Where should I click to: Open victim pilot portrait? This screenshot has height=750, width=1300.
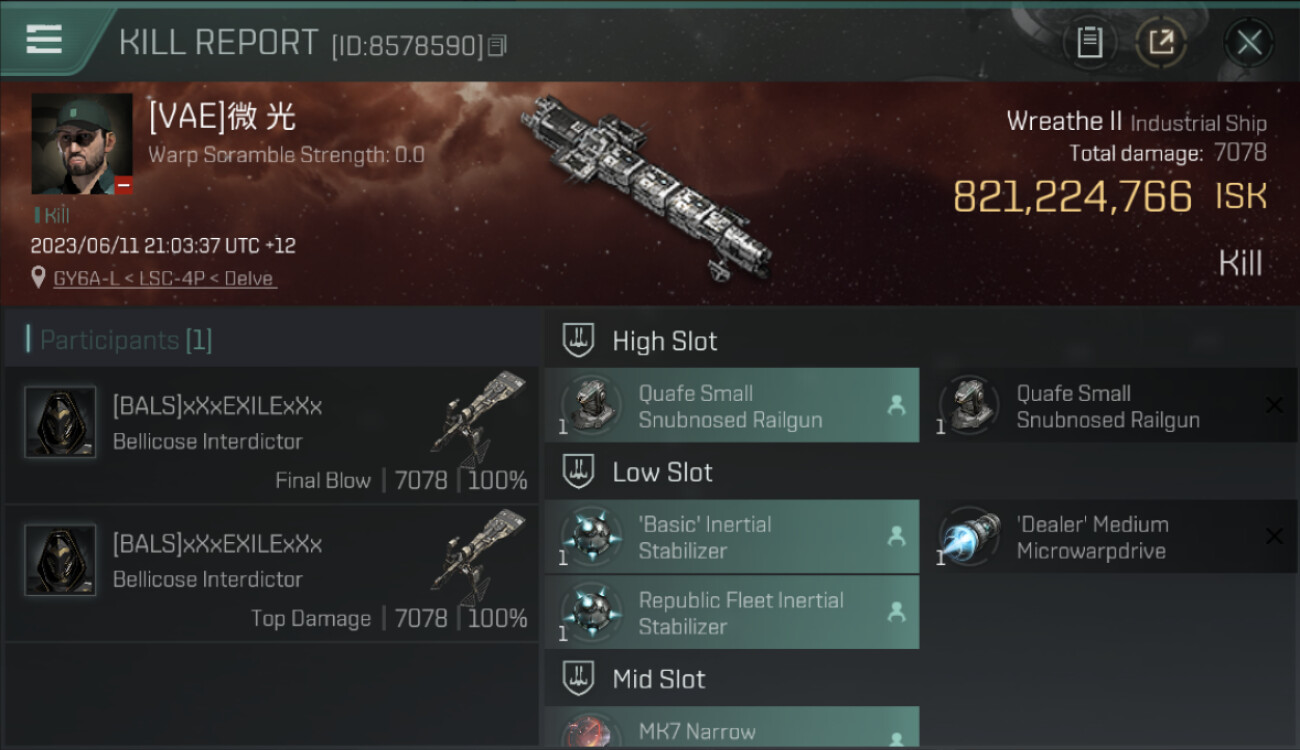click(82, 144)
